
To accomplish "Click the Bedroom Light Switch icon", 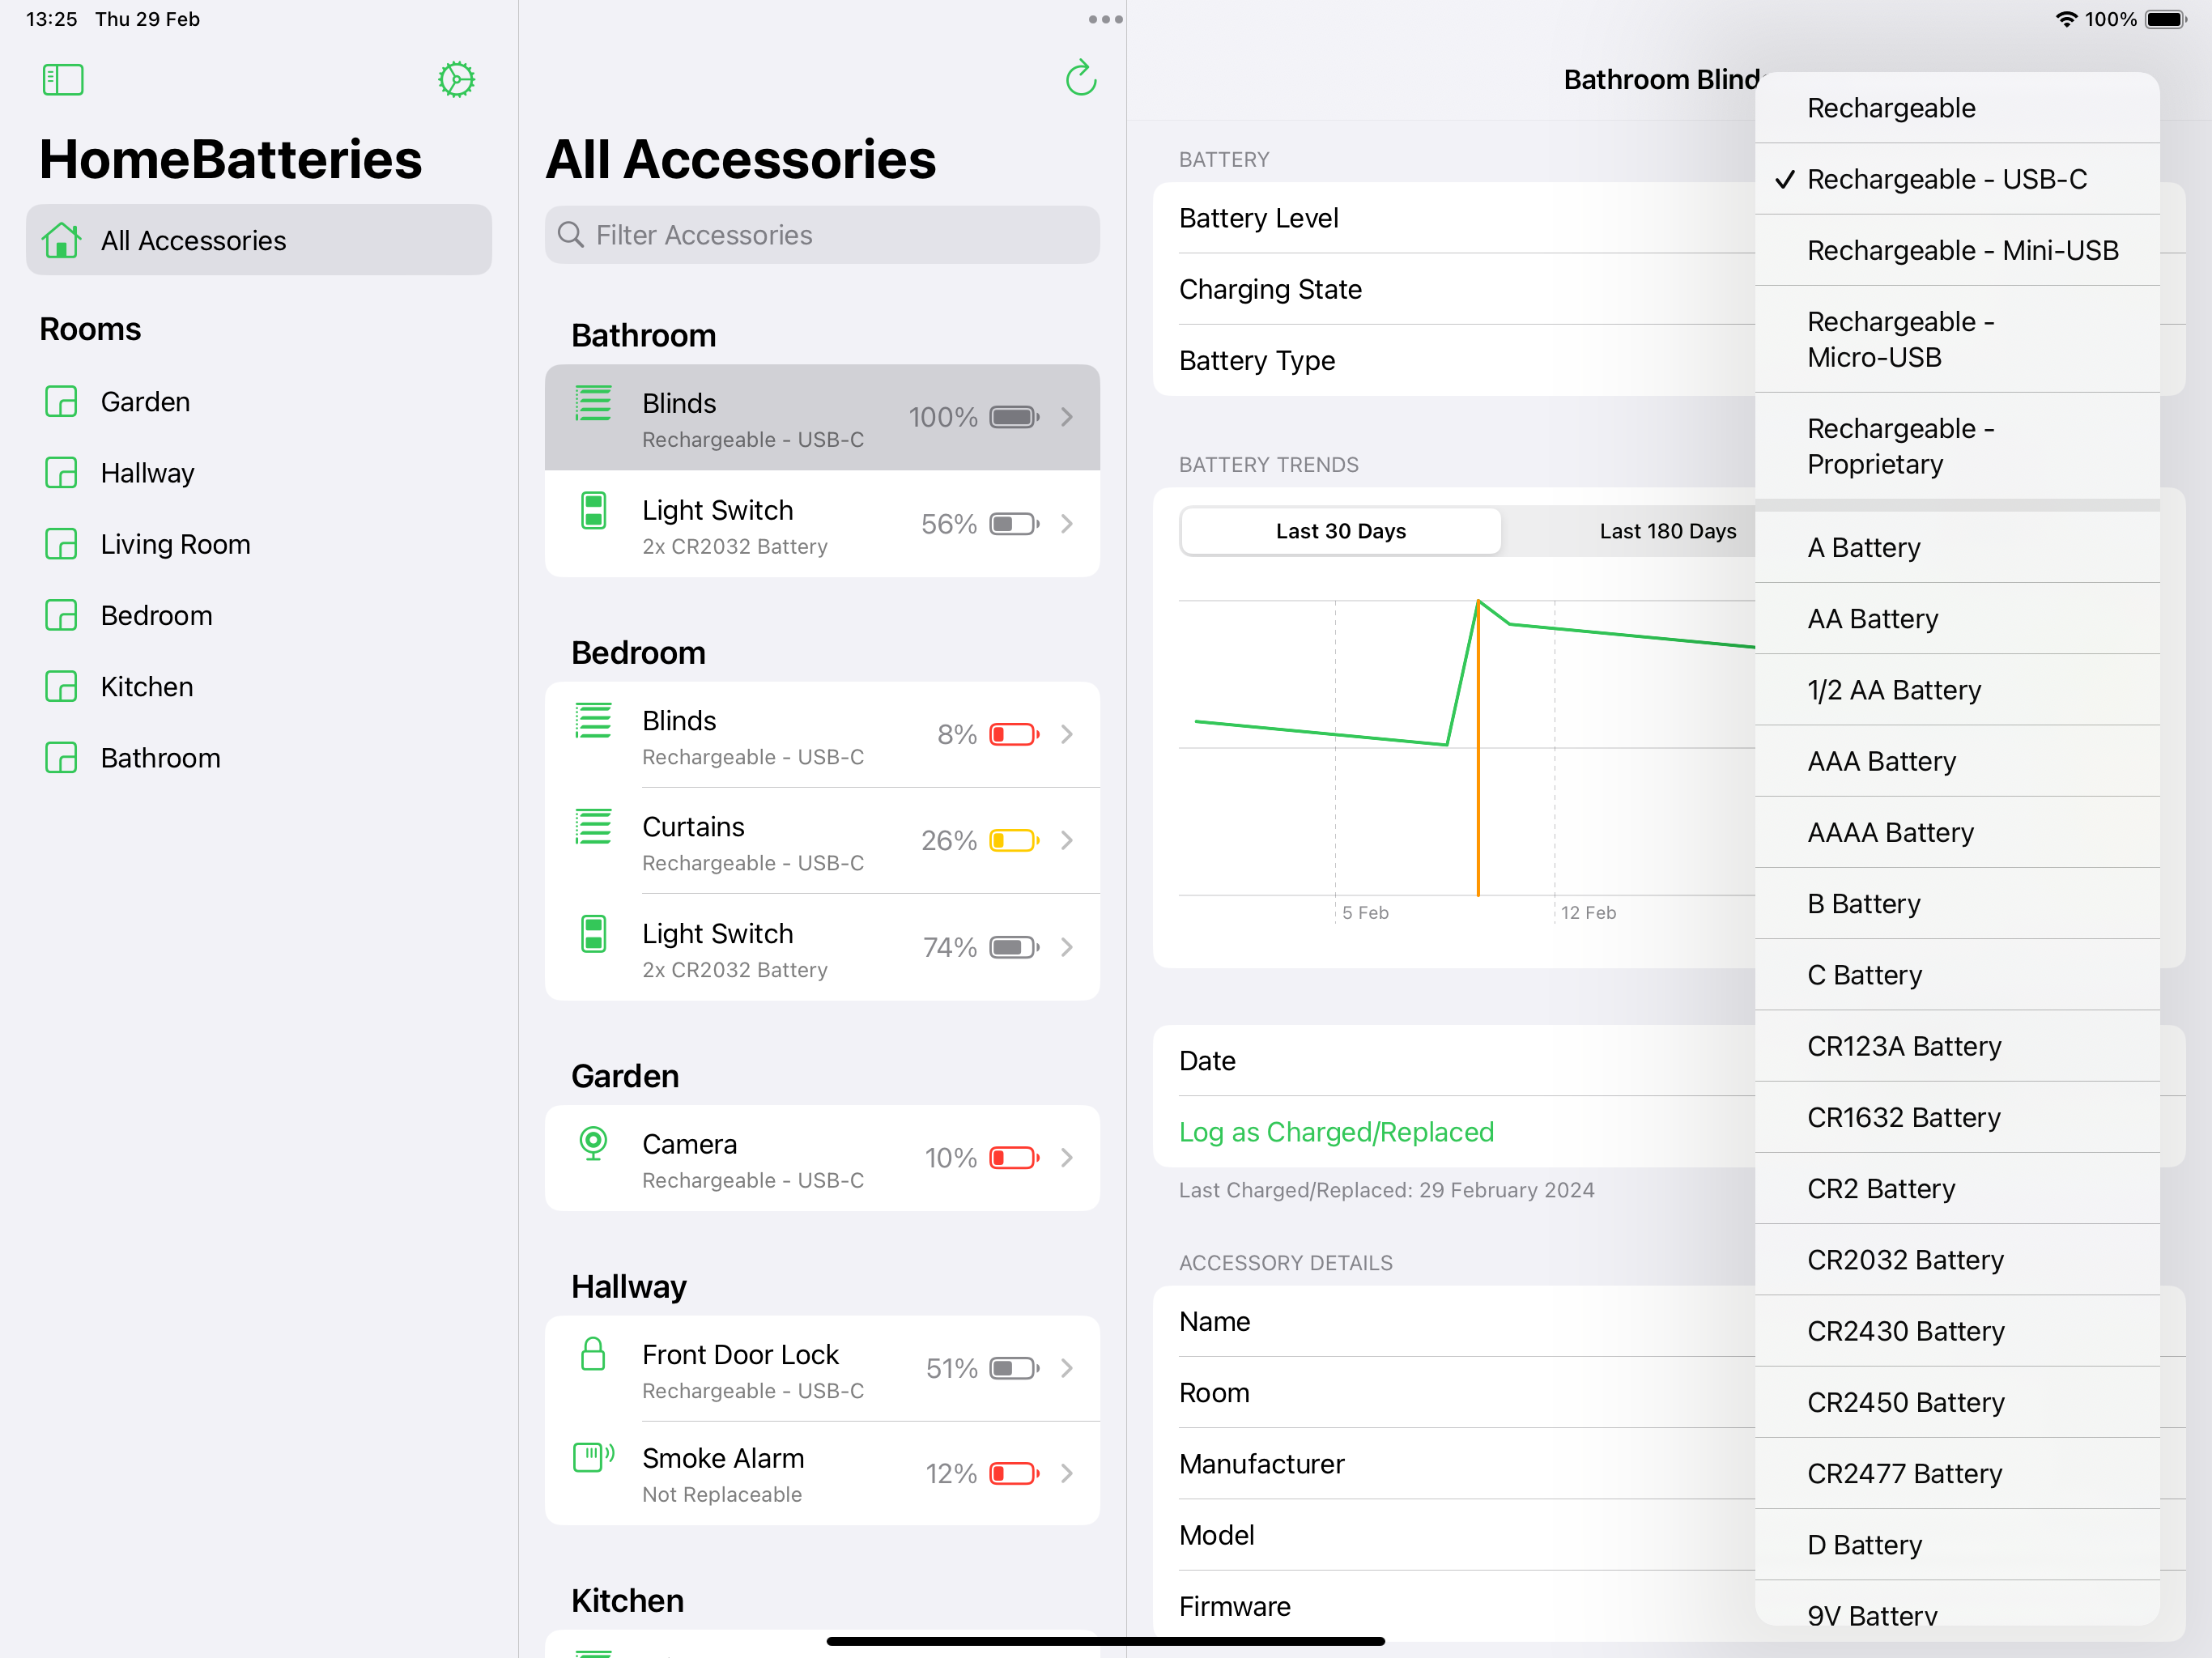I will coord(593,934).
